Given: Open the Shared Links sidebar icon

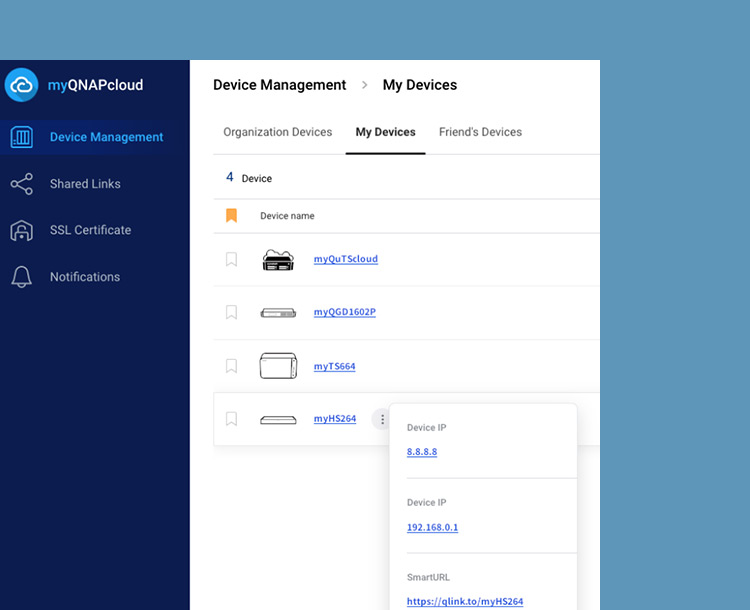Looking at the screenshot, I should coord(21,184).
